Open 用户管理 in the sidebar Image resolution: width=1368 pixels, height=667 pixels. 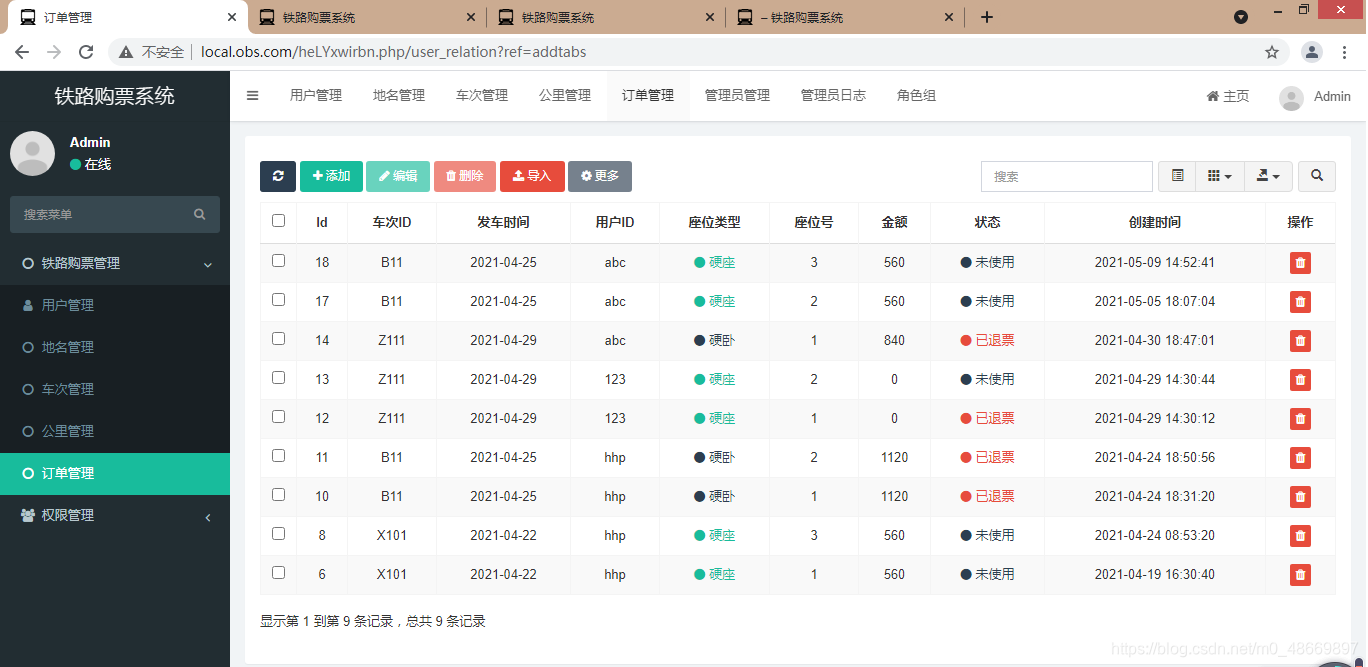point(115,305)
